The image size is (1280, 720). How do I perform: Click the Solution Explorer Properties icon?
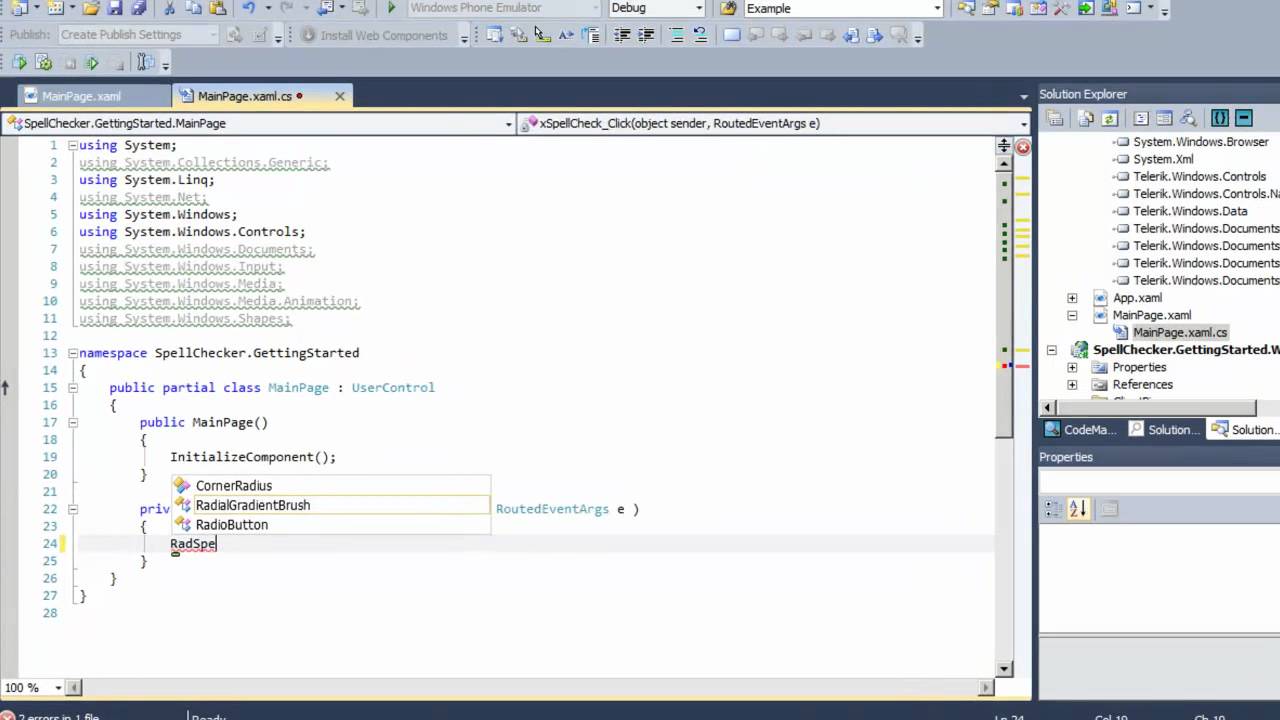pos(1054,118)
